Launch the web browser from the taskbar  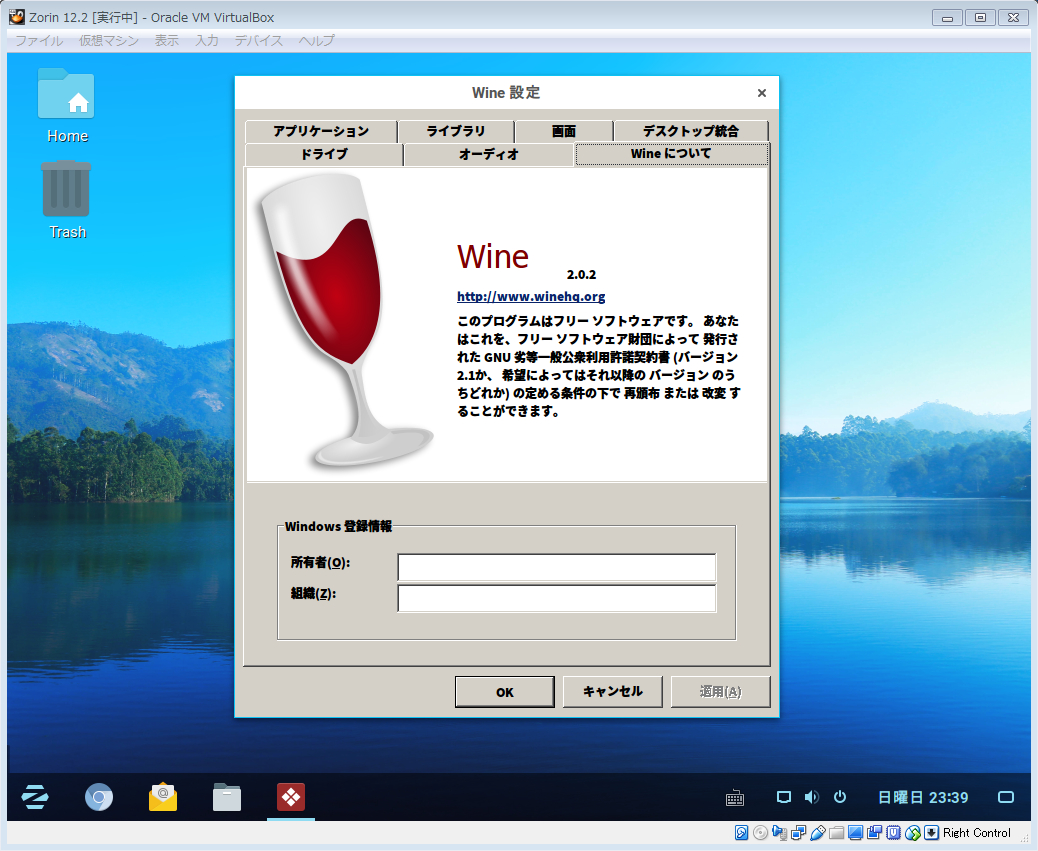coord(98,797)
